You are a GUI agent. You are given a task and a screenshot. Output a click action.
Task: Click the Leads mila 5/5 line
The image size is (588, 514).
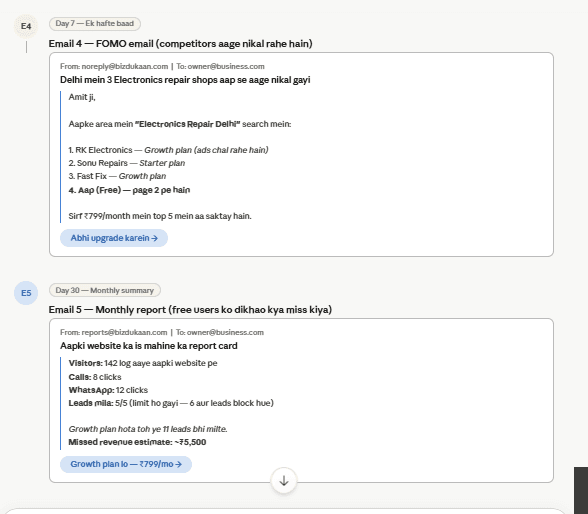click(x=171, y=403)
